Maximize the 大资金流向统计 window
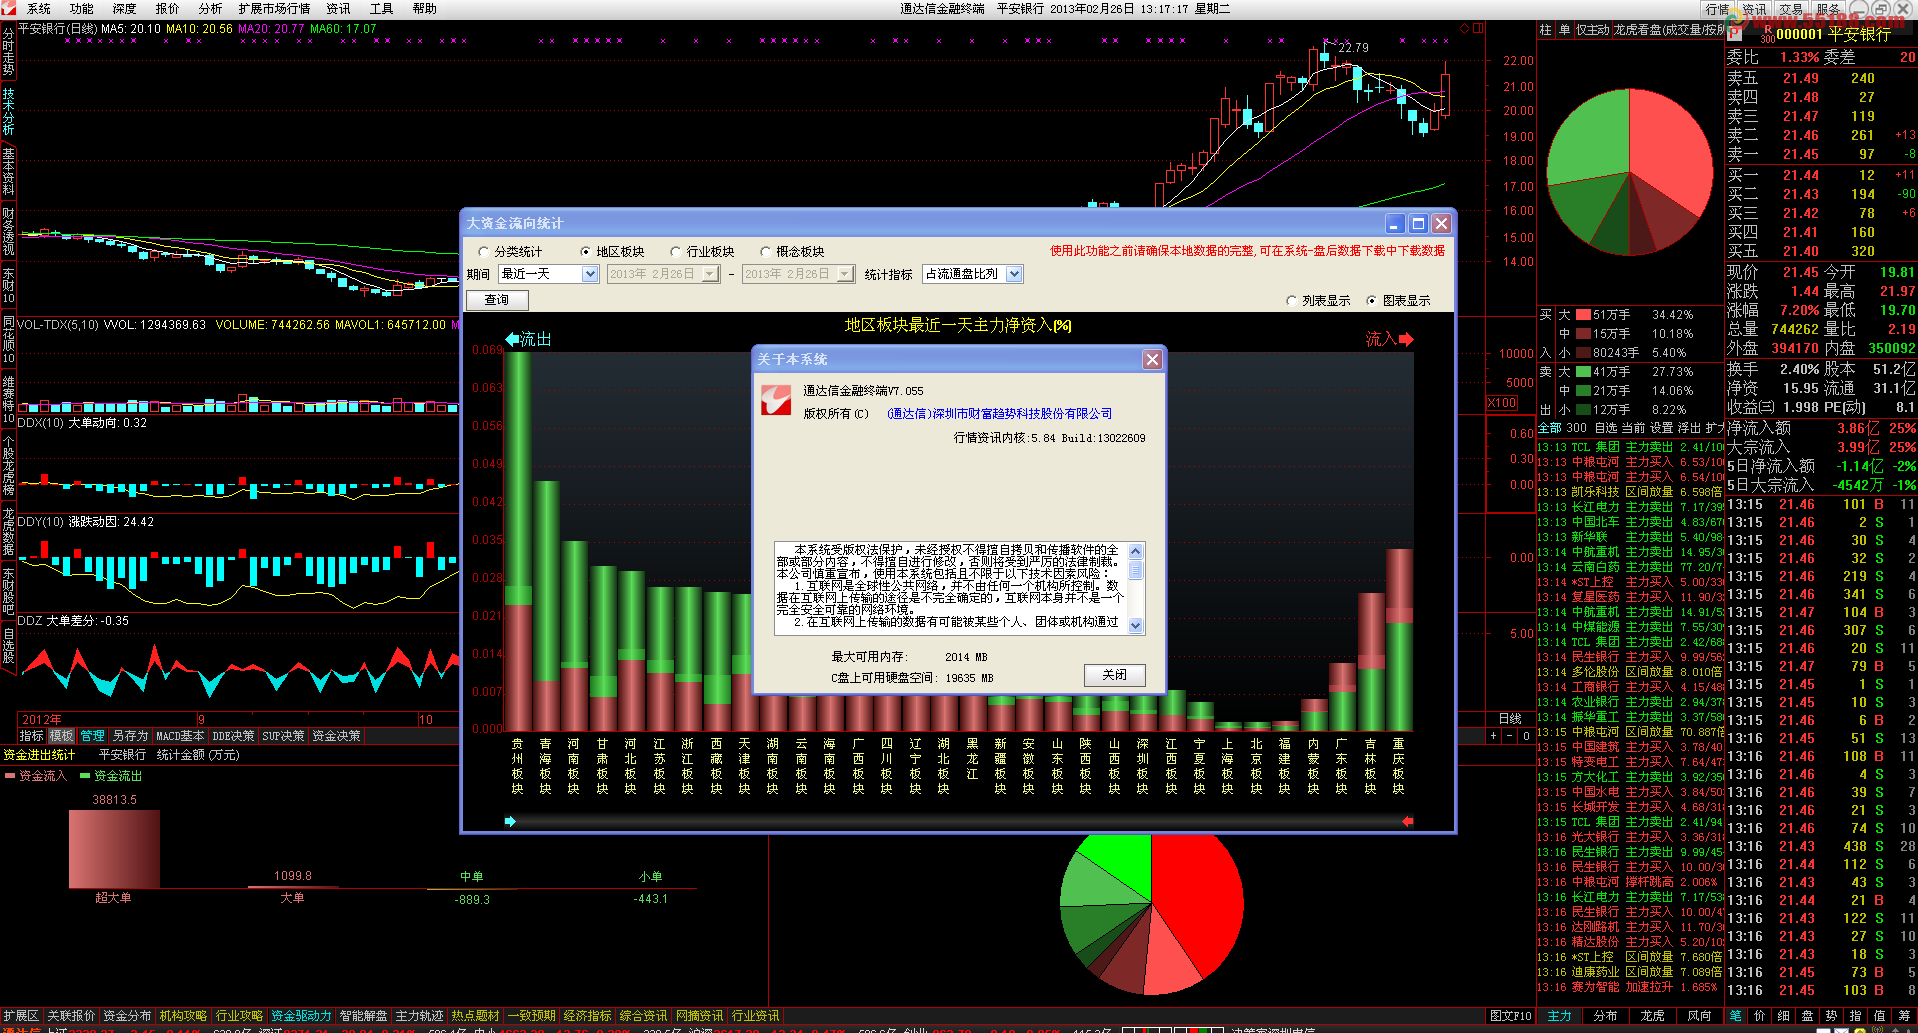The height and width of the screenshot is (1033, 1918). 1418,223
